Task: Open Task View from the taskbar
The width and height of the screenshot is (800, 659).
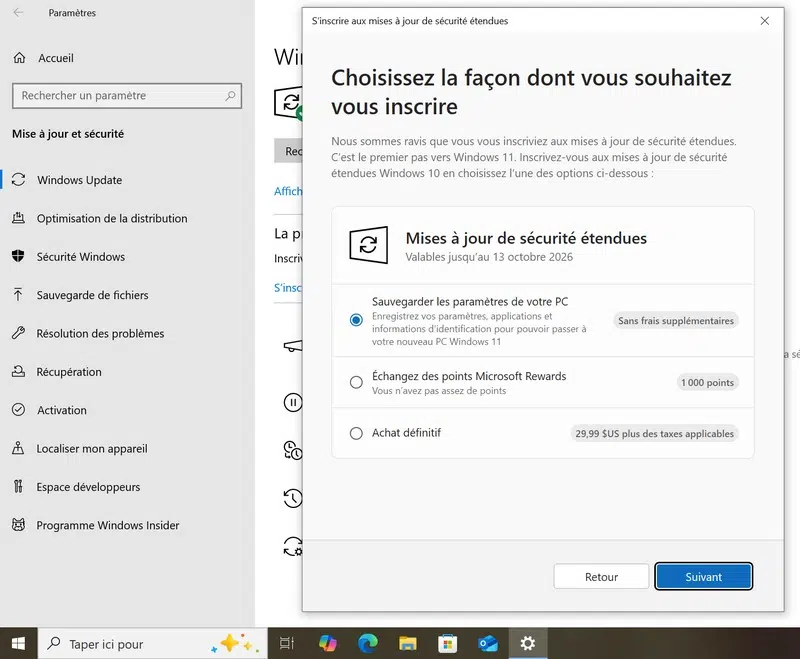Action: click(287, 644)
